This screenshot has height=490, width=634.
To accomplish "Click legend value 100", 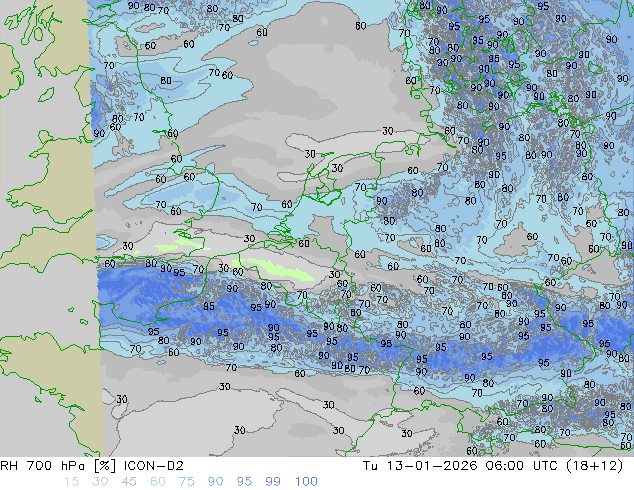I will [x=306, y=482].
